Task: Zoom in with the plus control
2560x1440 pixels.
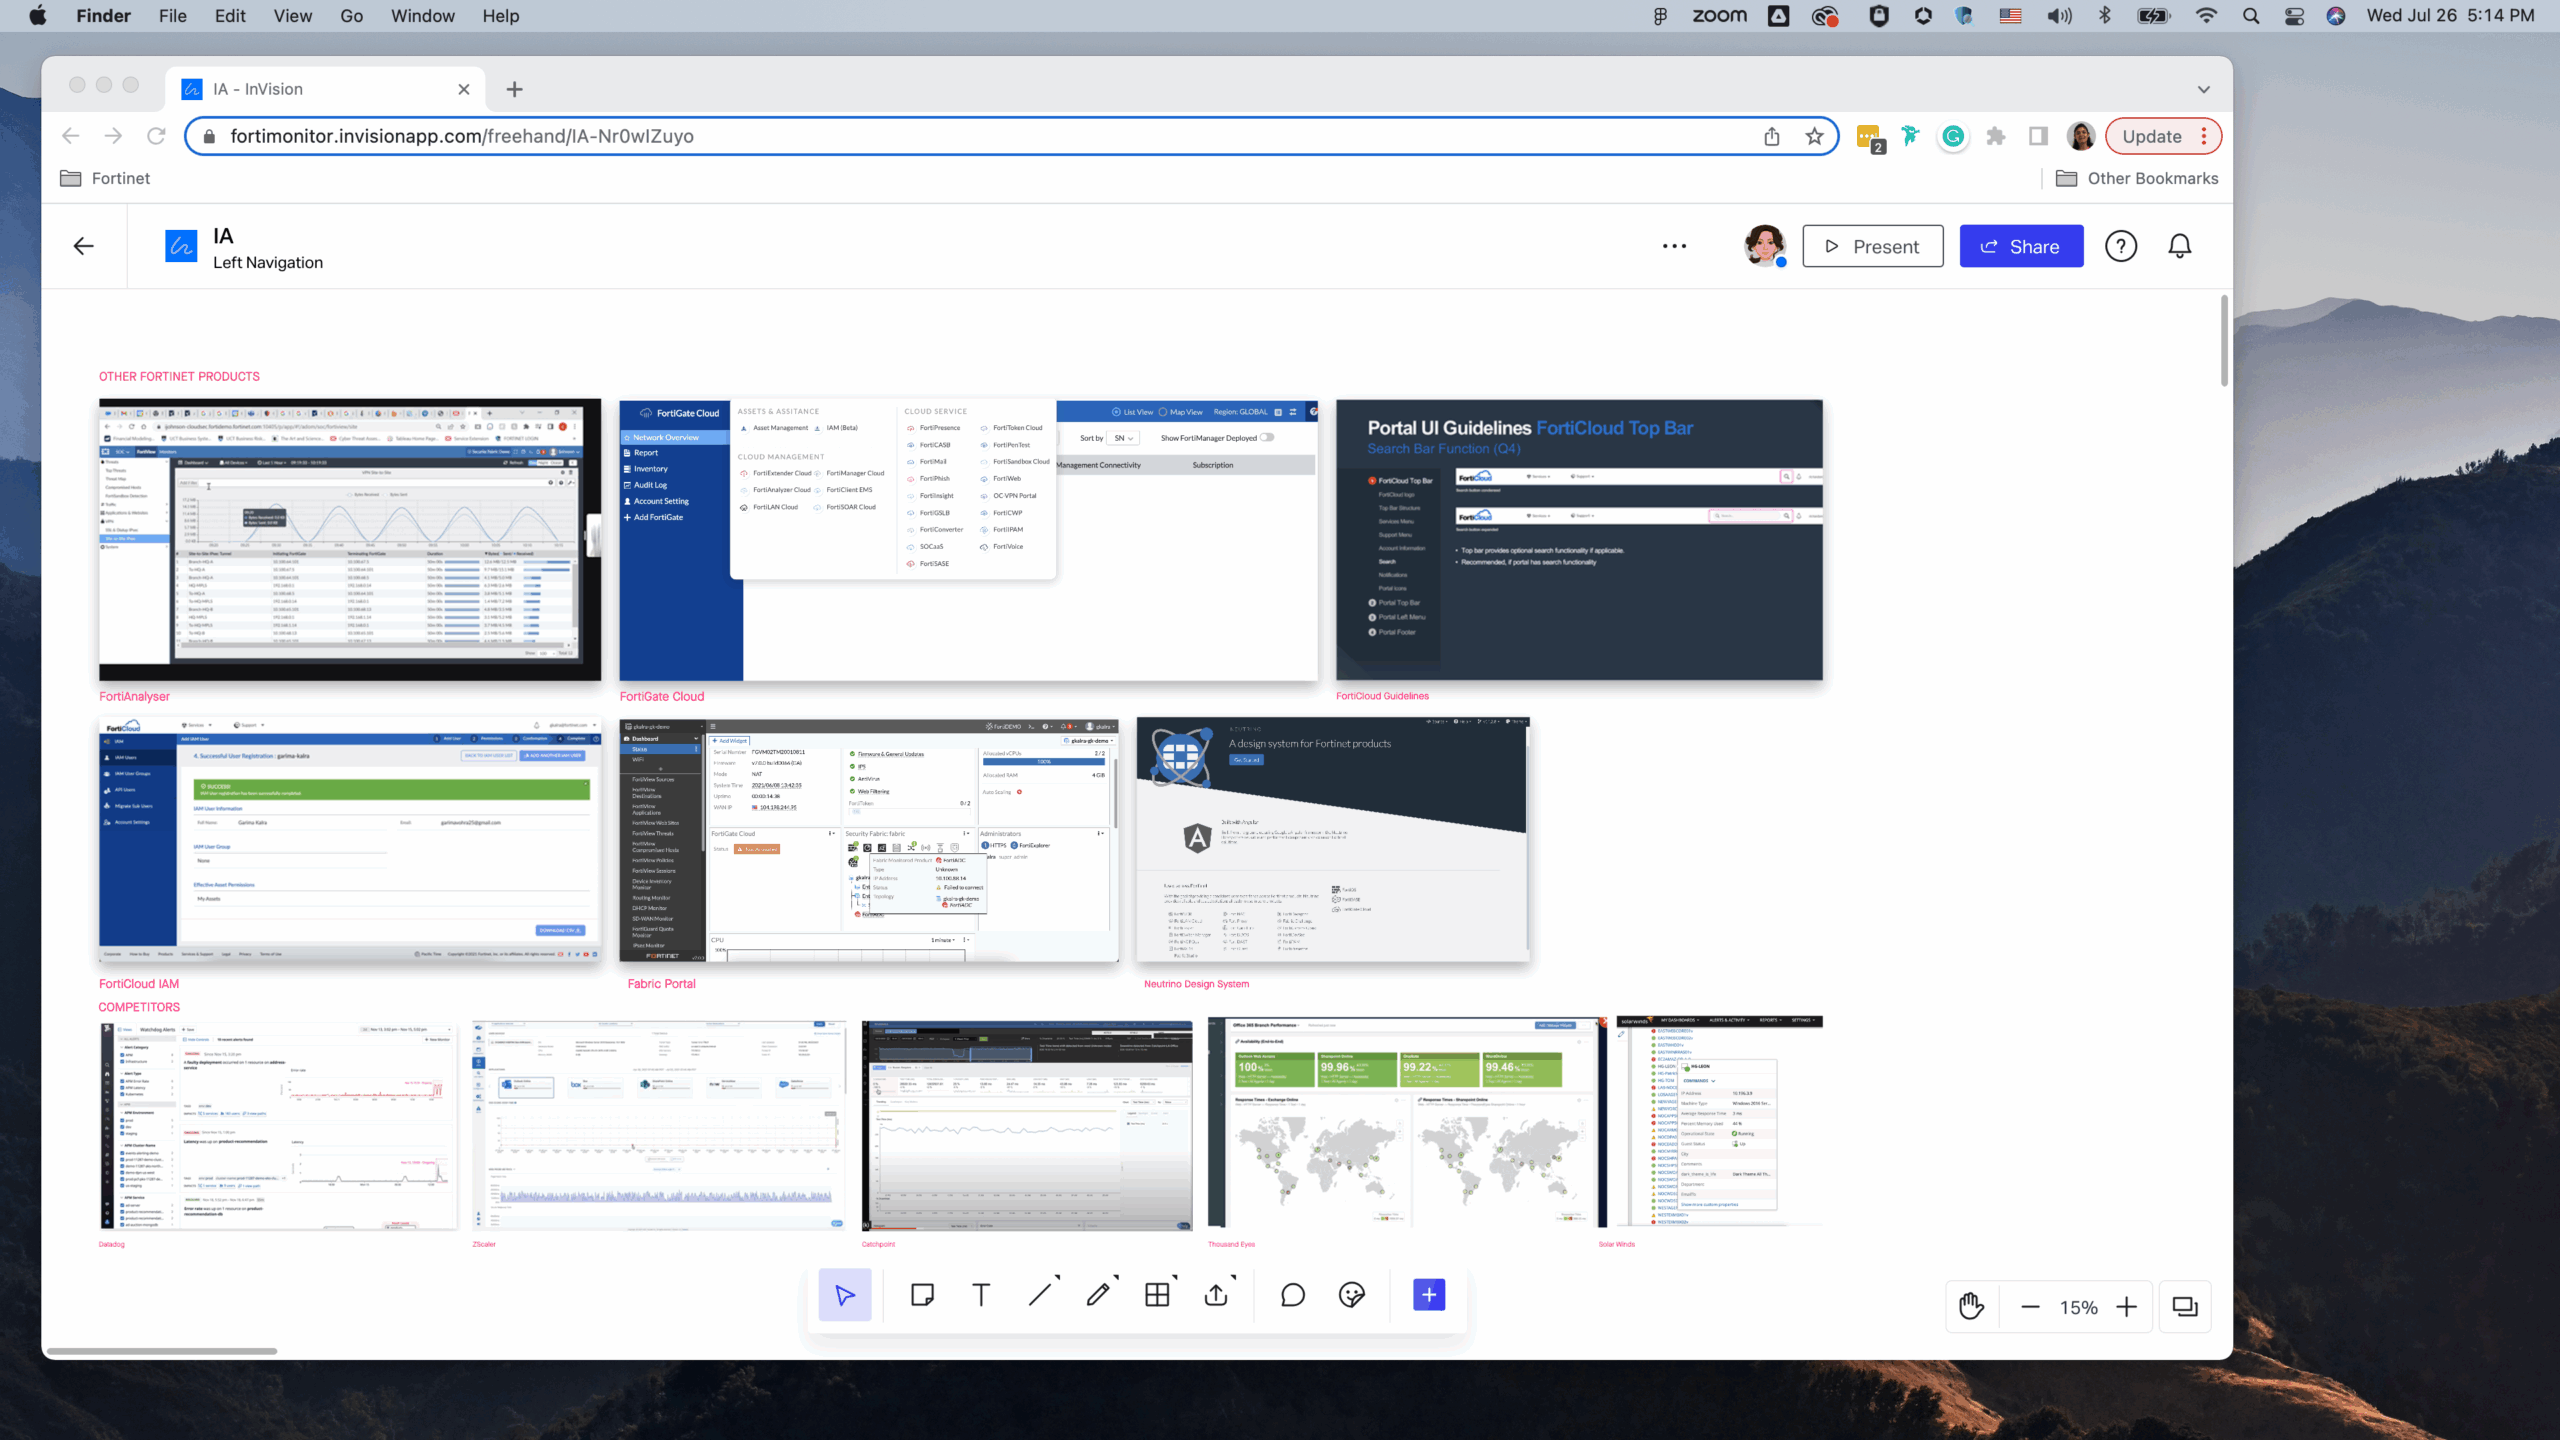Action: click(x=2127, y=1307)
